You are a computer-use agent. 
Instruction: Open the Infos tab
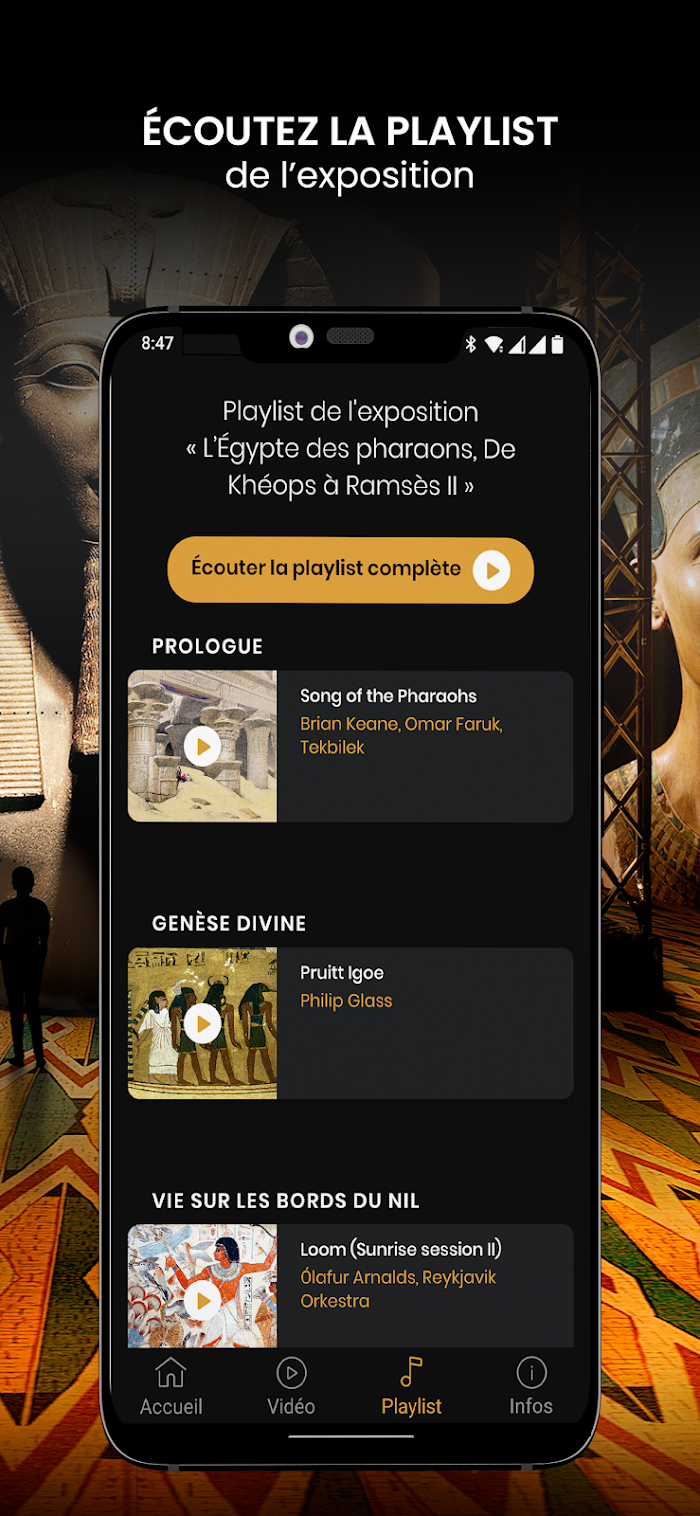pyautogui.click(x=531, y=1387)
